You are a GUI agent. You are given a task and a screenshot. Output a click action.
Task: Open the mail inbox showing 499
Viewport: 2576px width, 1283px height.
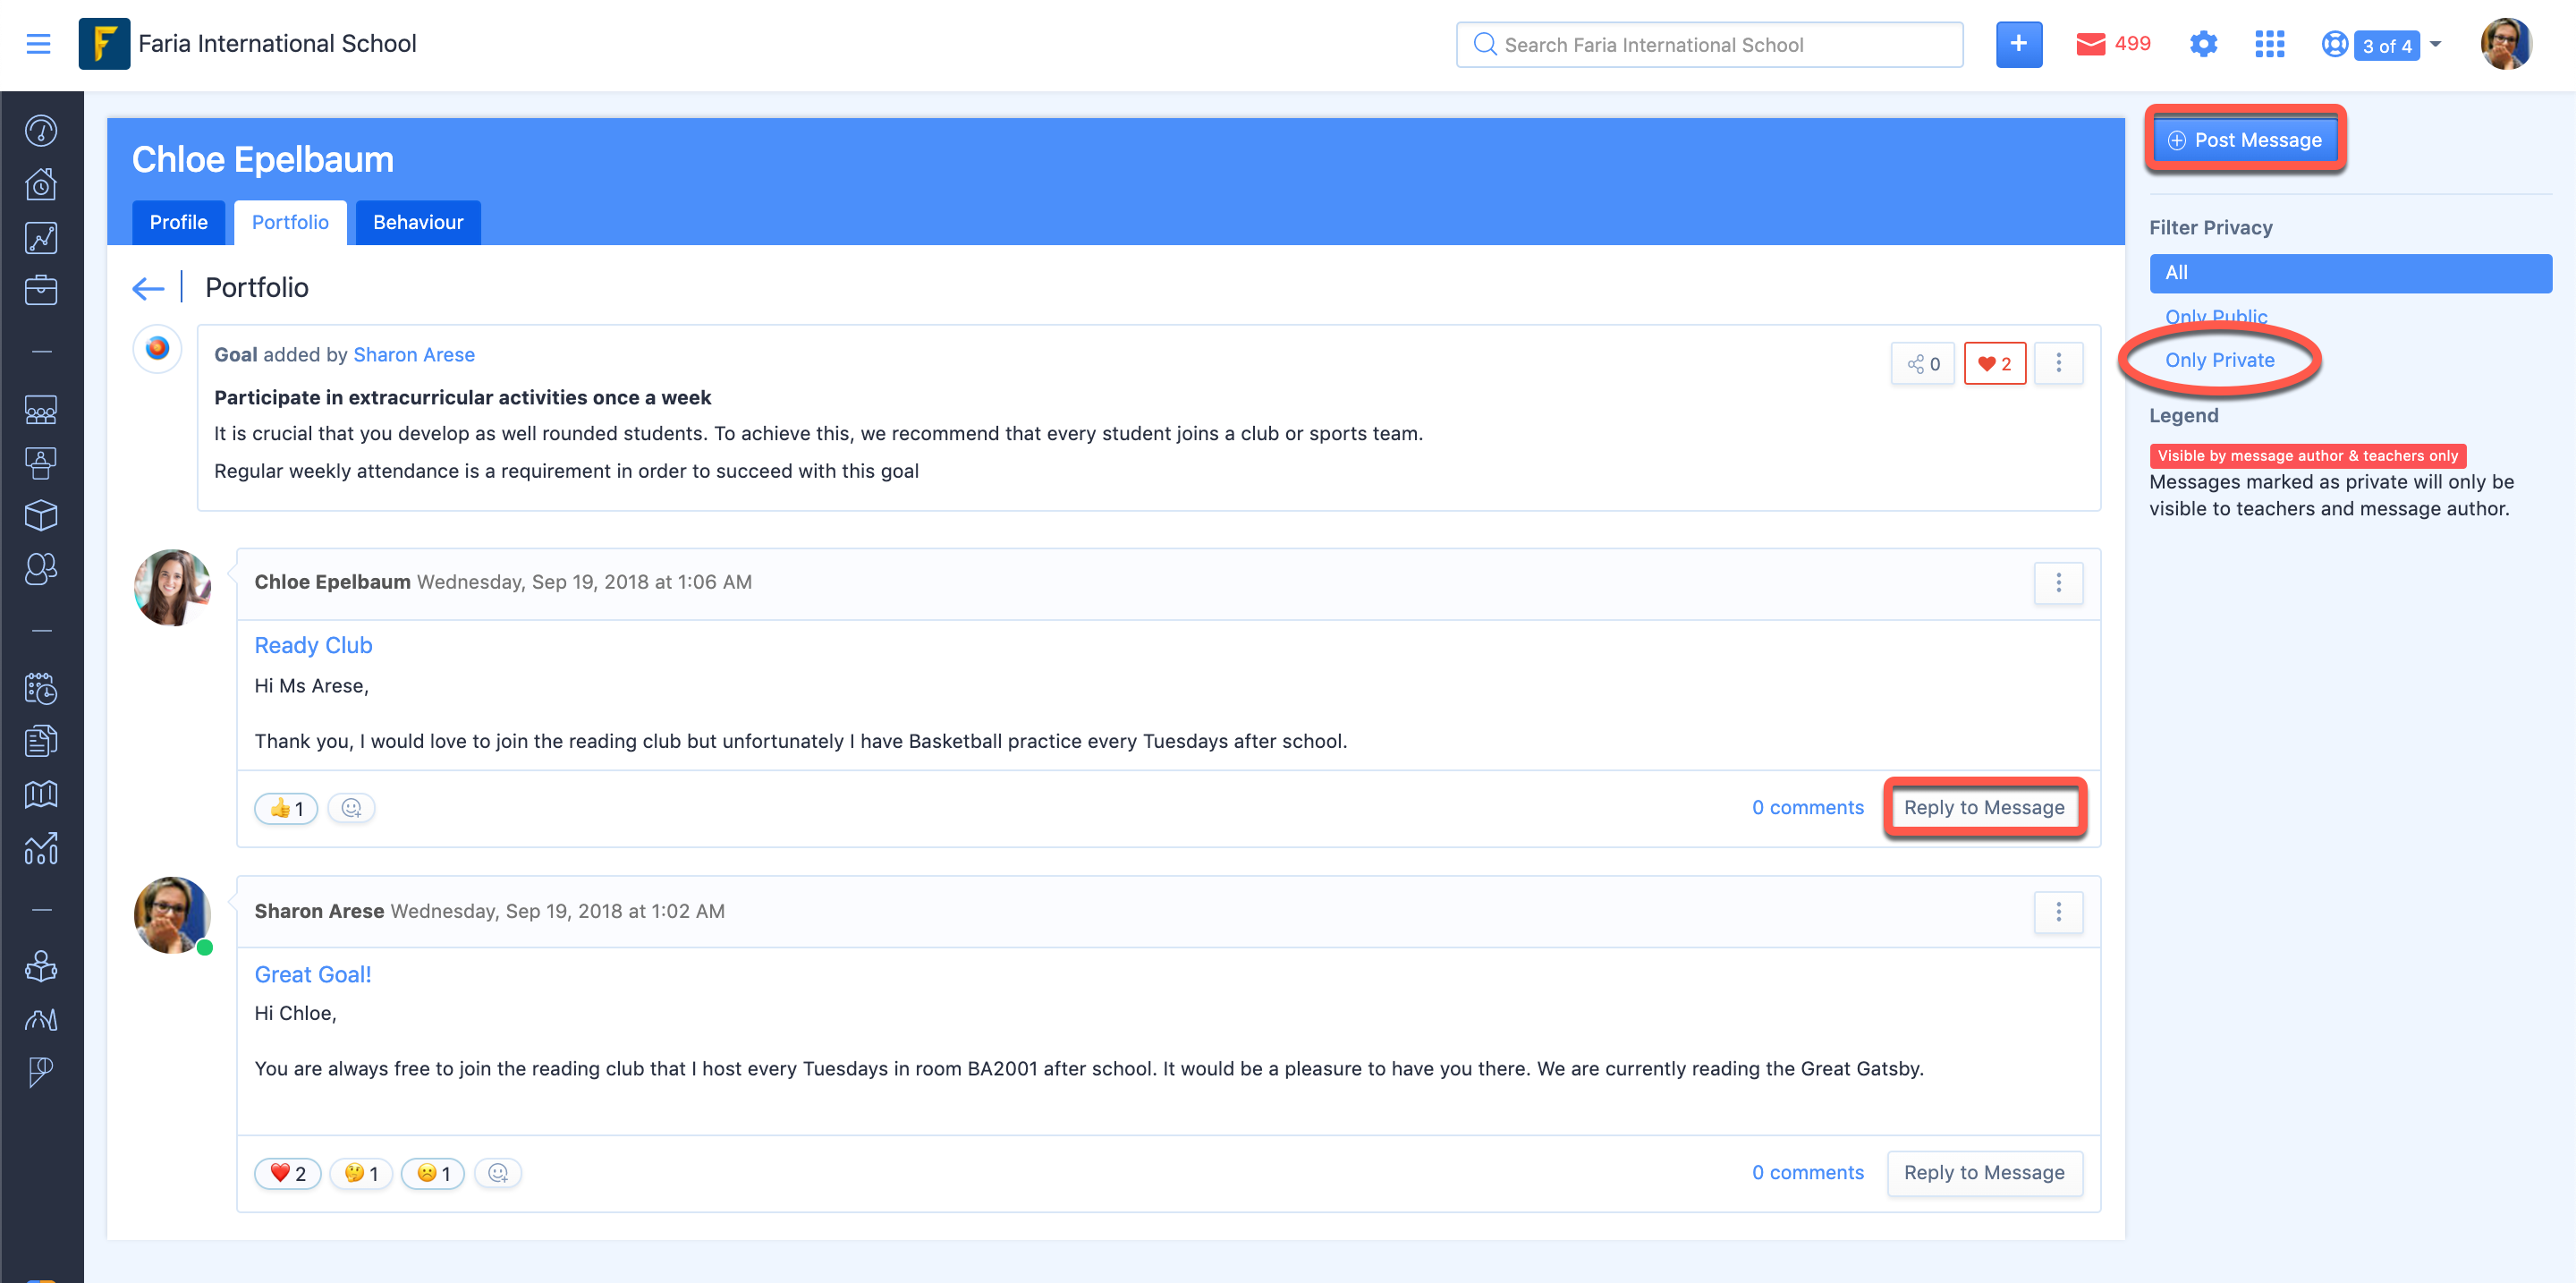point(2112,44)
